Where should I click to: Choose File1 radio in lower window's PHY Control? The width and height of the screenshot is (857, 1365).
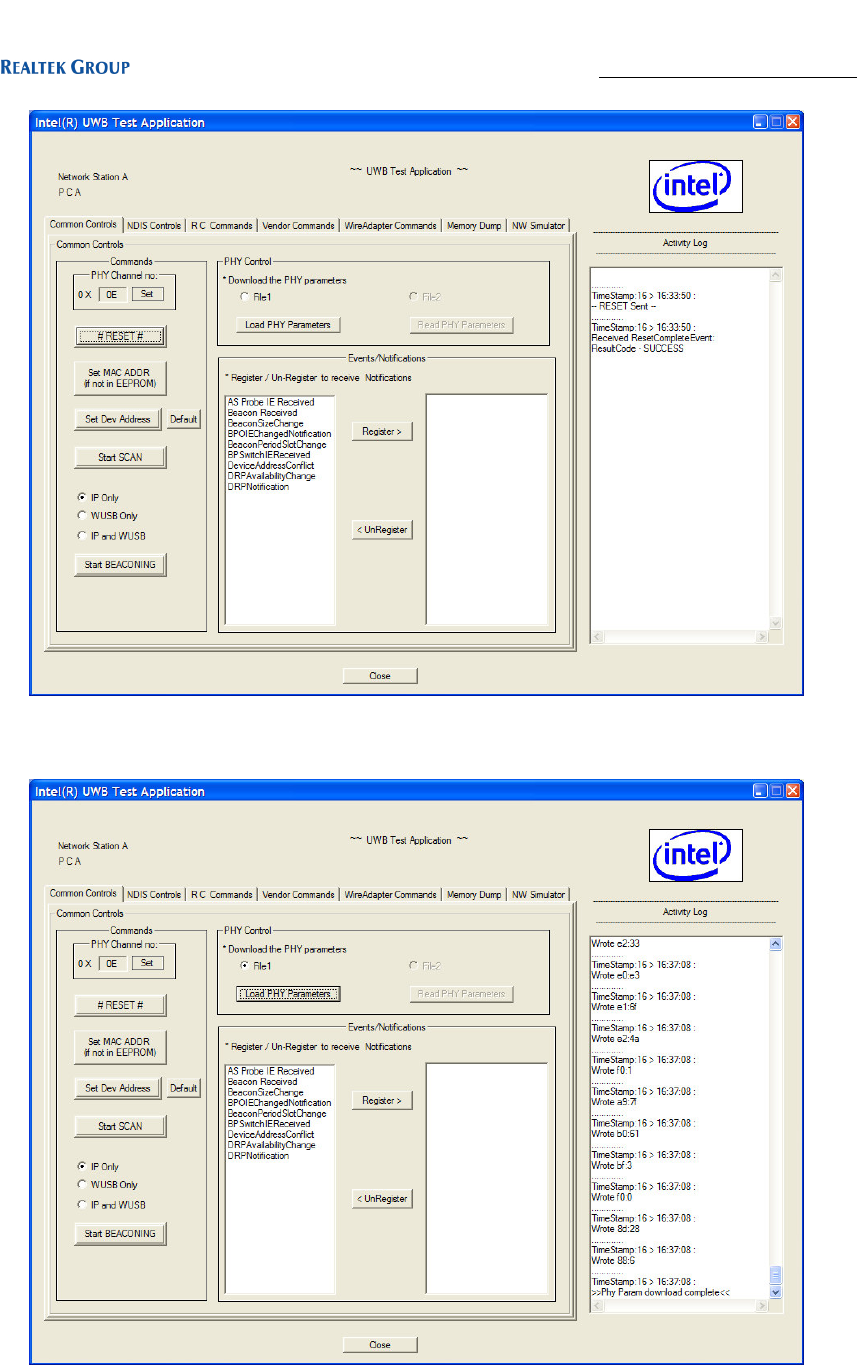point(257,966)
